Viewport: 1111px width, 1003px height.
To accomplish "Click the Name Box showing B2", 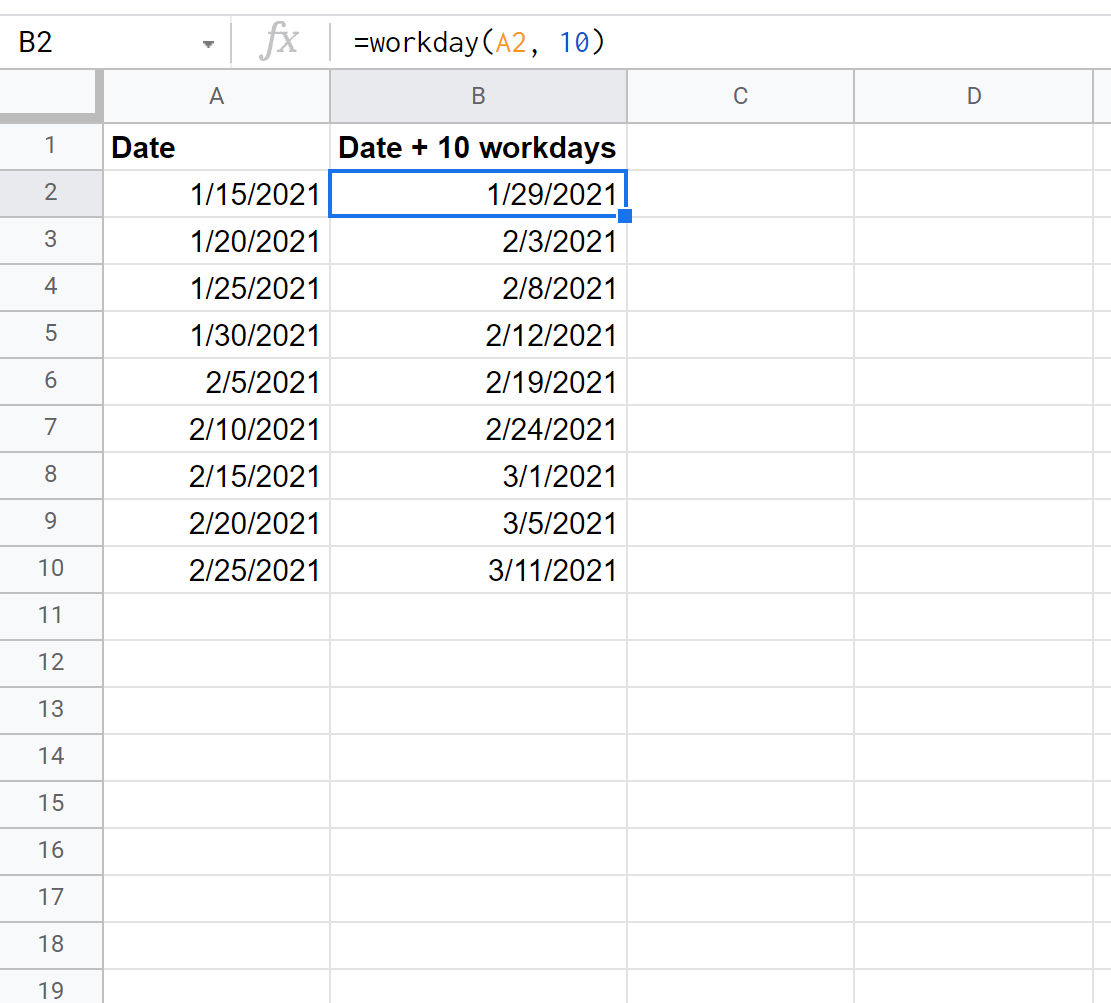I will [100, 45].
